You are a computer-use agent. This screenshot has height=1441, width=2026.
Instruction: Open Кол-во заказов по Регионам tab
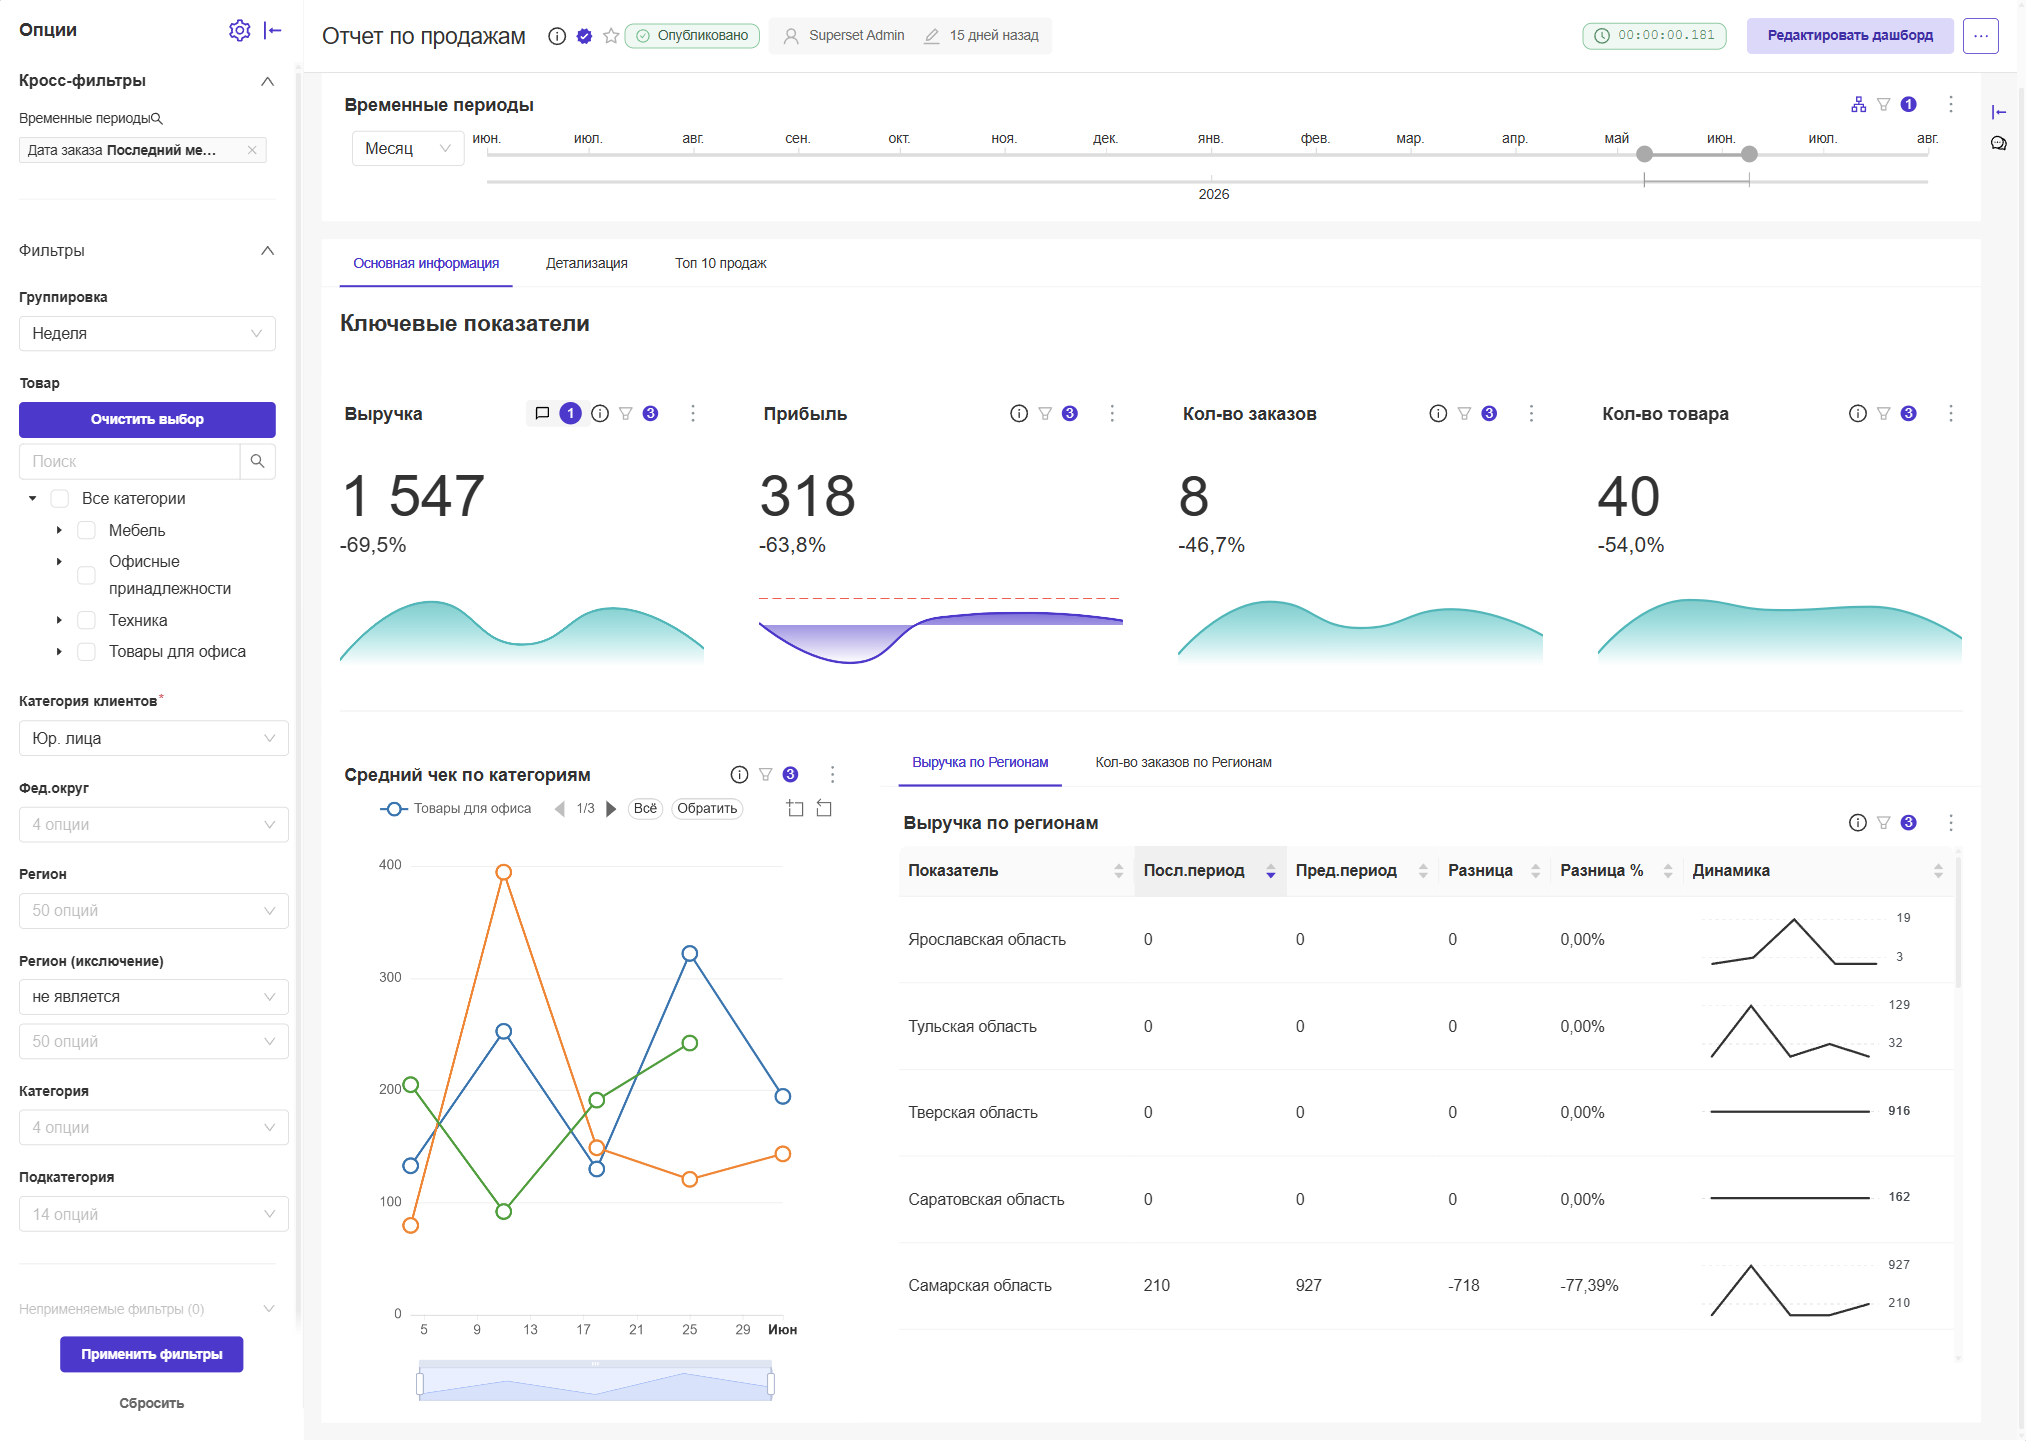pyautogui.click(x=1183, y=762)
